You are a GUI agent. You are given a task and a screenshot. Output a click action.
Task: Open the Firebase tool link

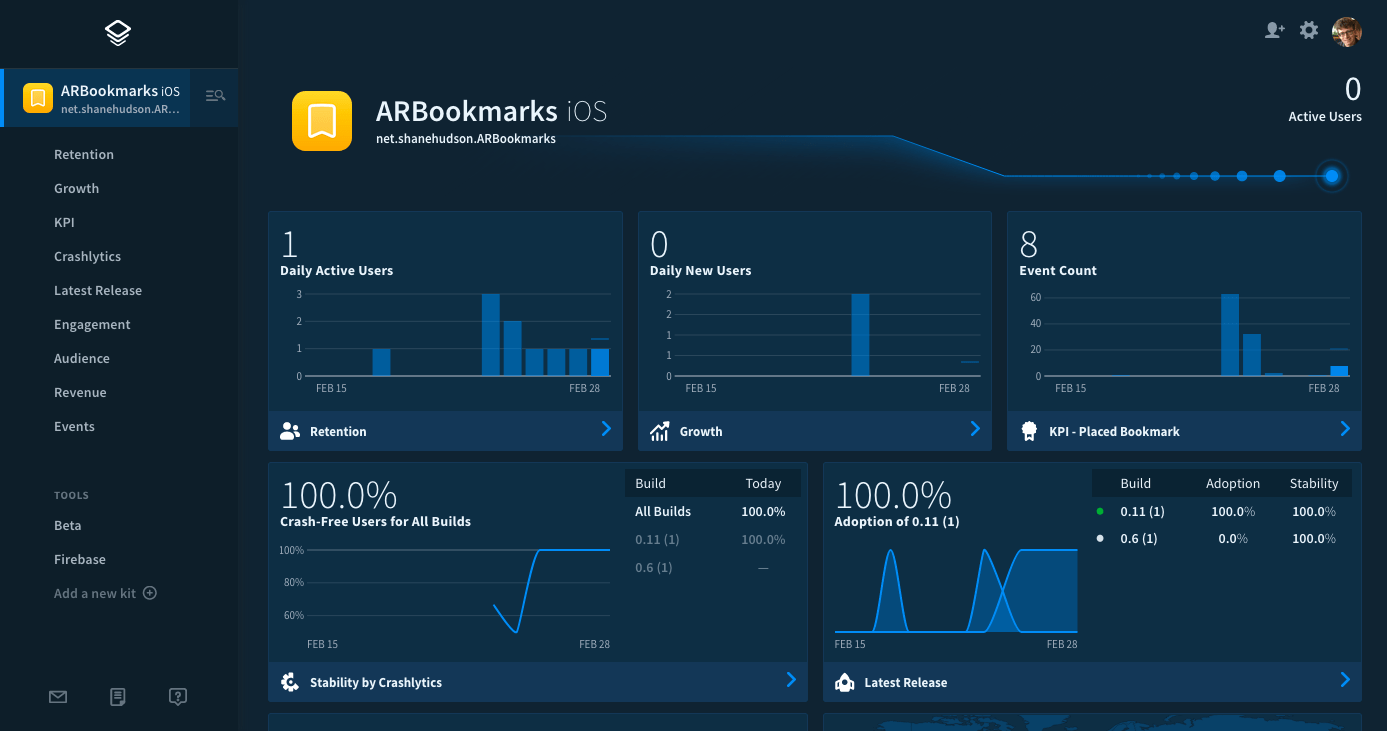80,560
